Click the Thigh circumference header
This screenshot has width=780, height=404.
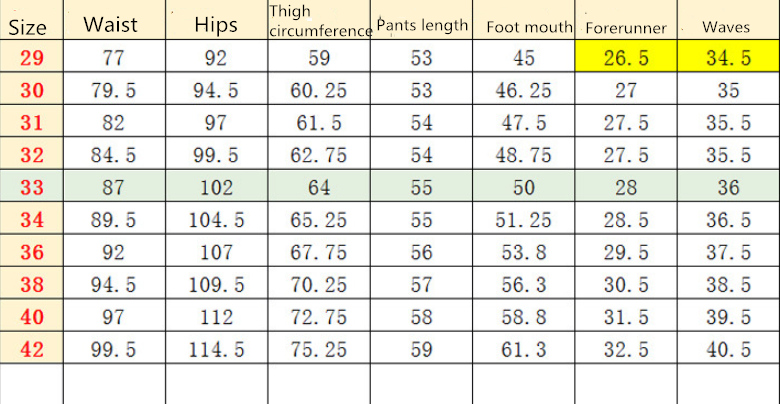[x=320, y=22]
